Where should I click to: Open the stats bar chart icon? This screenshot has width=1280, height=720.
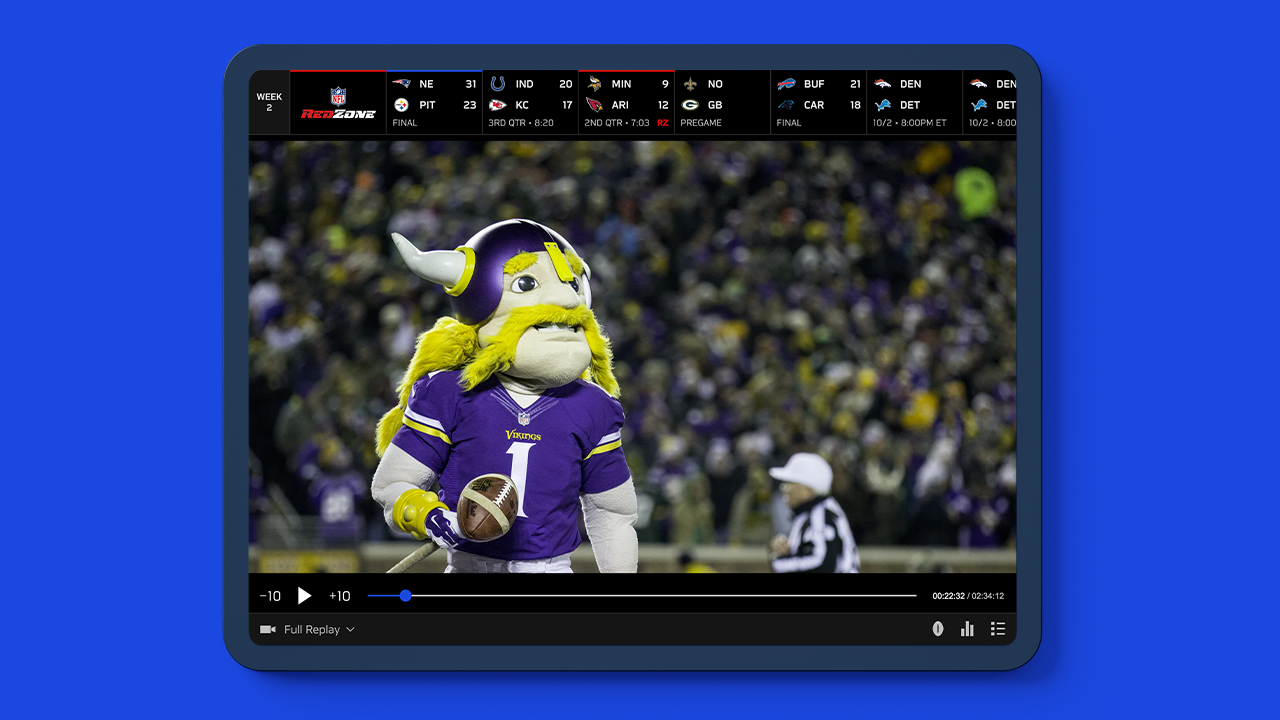click(967, 629)
